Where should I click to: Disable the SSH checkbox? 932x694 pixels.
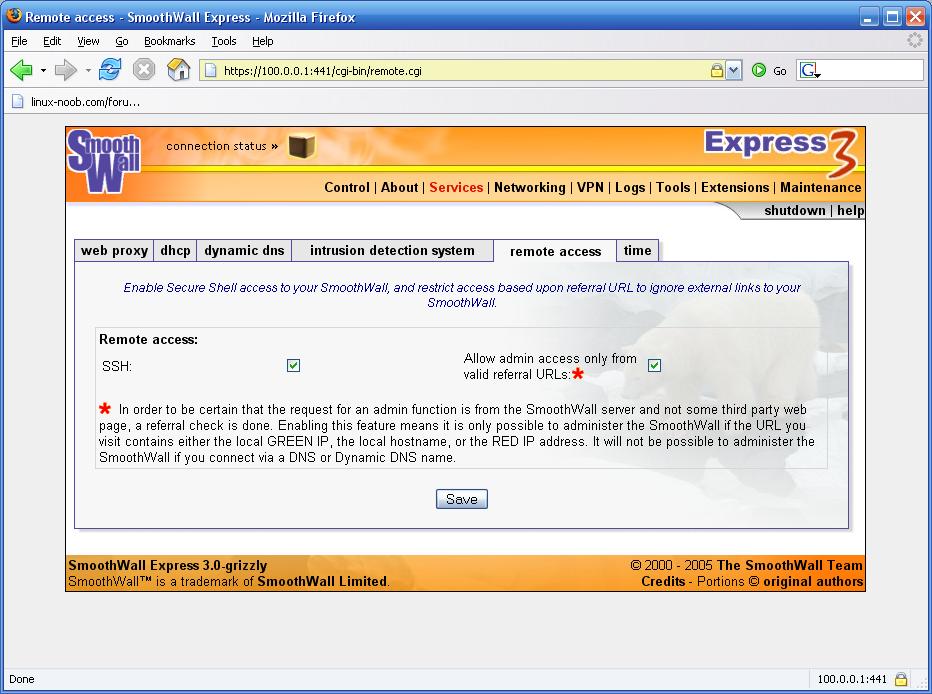[294, 365]
